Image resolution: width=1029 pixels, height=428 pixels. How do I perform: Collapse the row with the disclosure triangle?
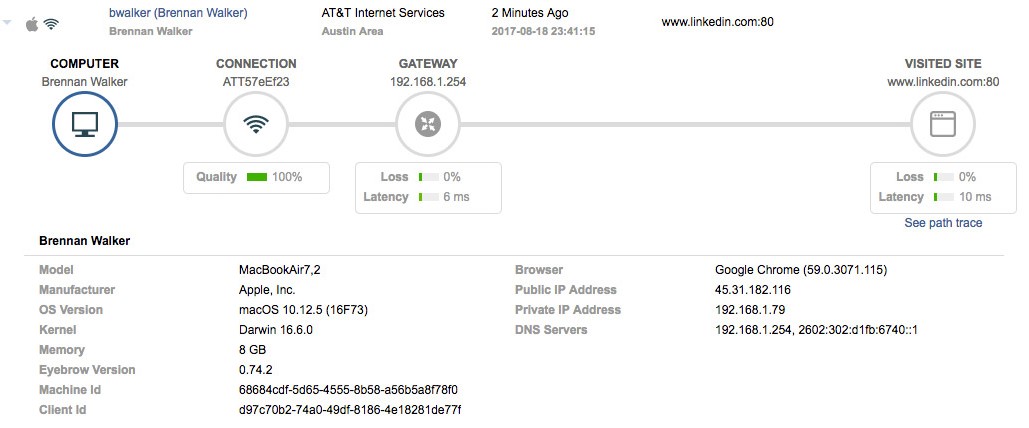pos(7,22)
